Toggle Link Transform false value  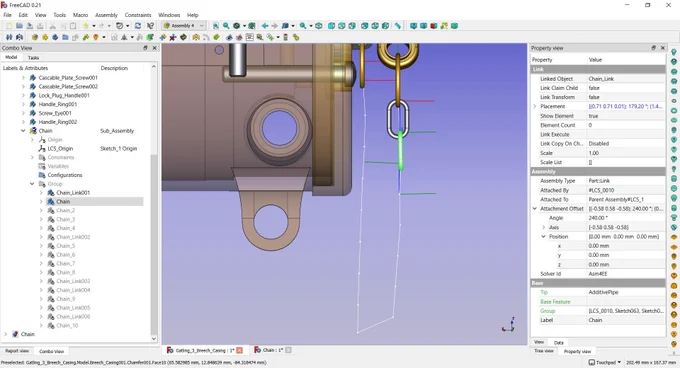click(626, 97)
